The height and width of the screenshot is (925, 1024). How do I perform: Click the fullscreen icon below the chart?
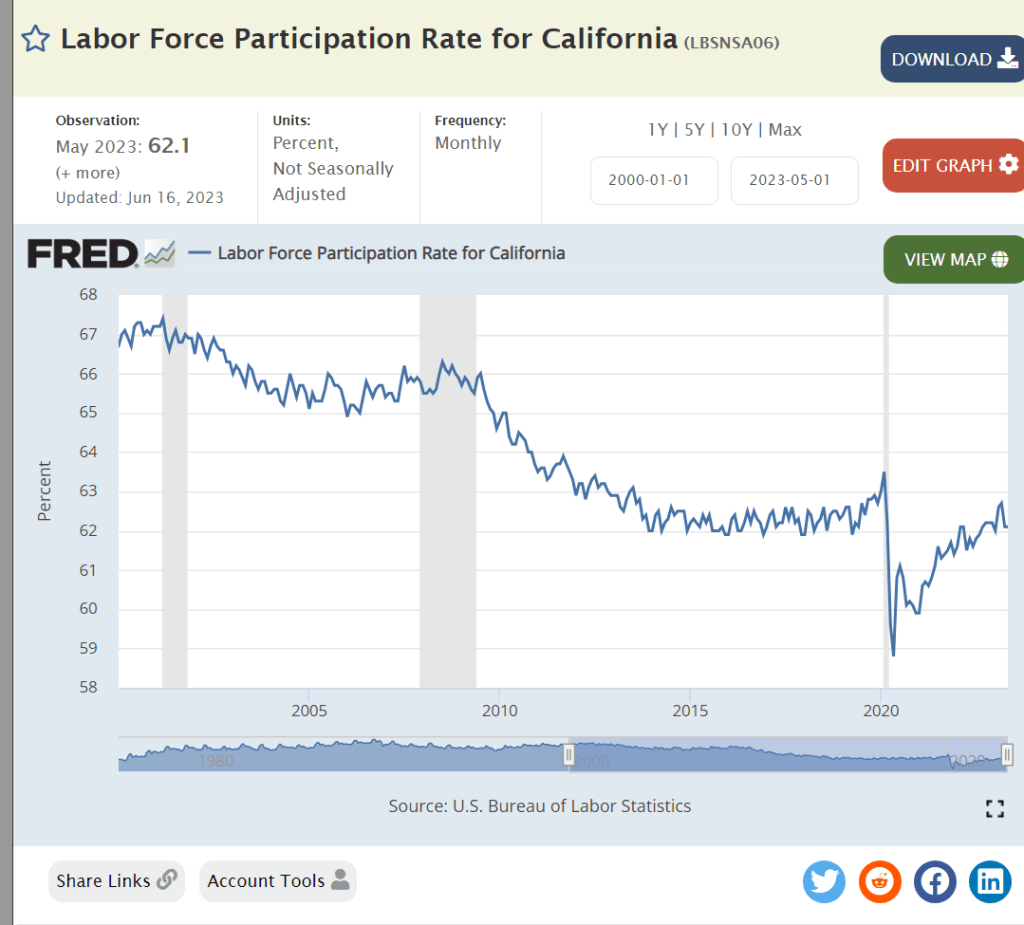[x=994, y=809]
